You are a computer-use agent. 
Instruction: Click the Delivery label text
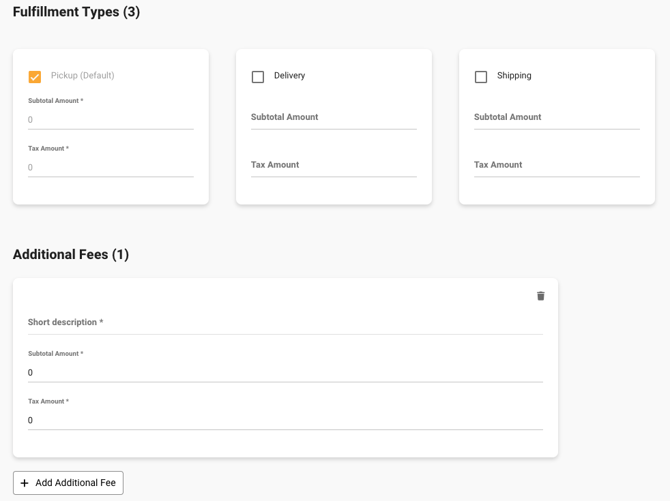(289, 76)
